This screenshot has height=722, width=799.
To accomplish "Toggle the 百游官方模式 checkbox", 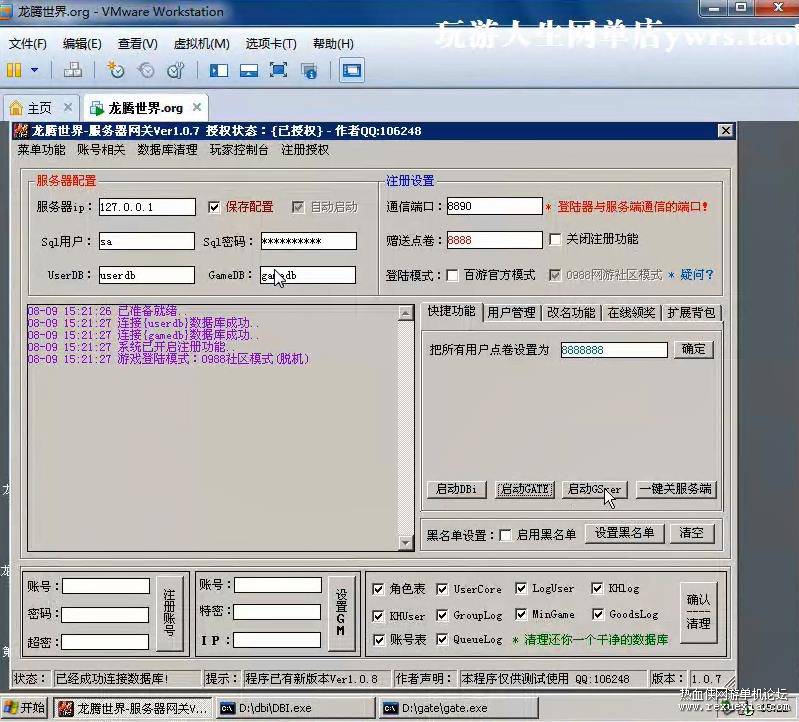I will (452, 275).
